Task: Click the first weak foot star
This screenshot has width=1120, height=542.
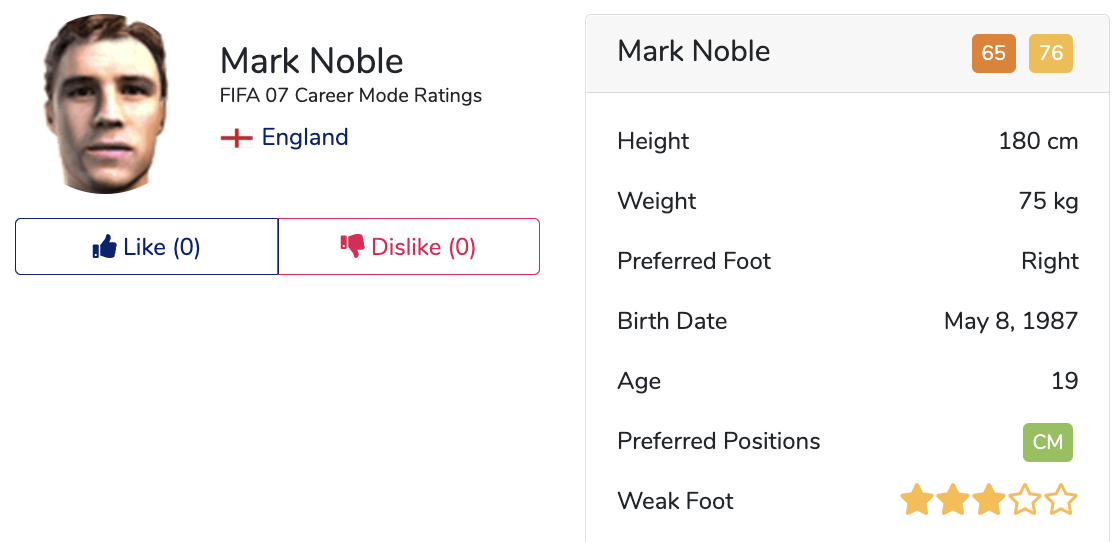Action: pos(916,500)
